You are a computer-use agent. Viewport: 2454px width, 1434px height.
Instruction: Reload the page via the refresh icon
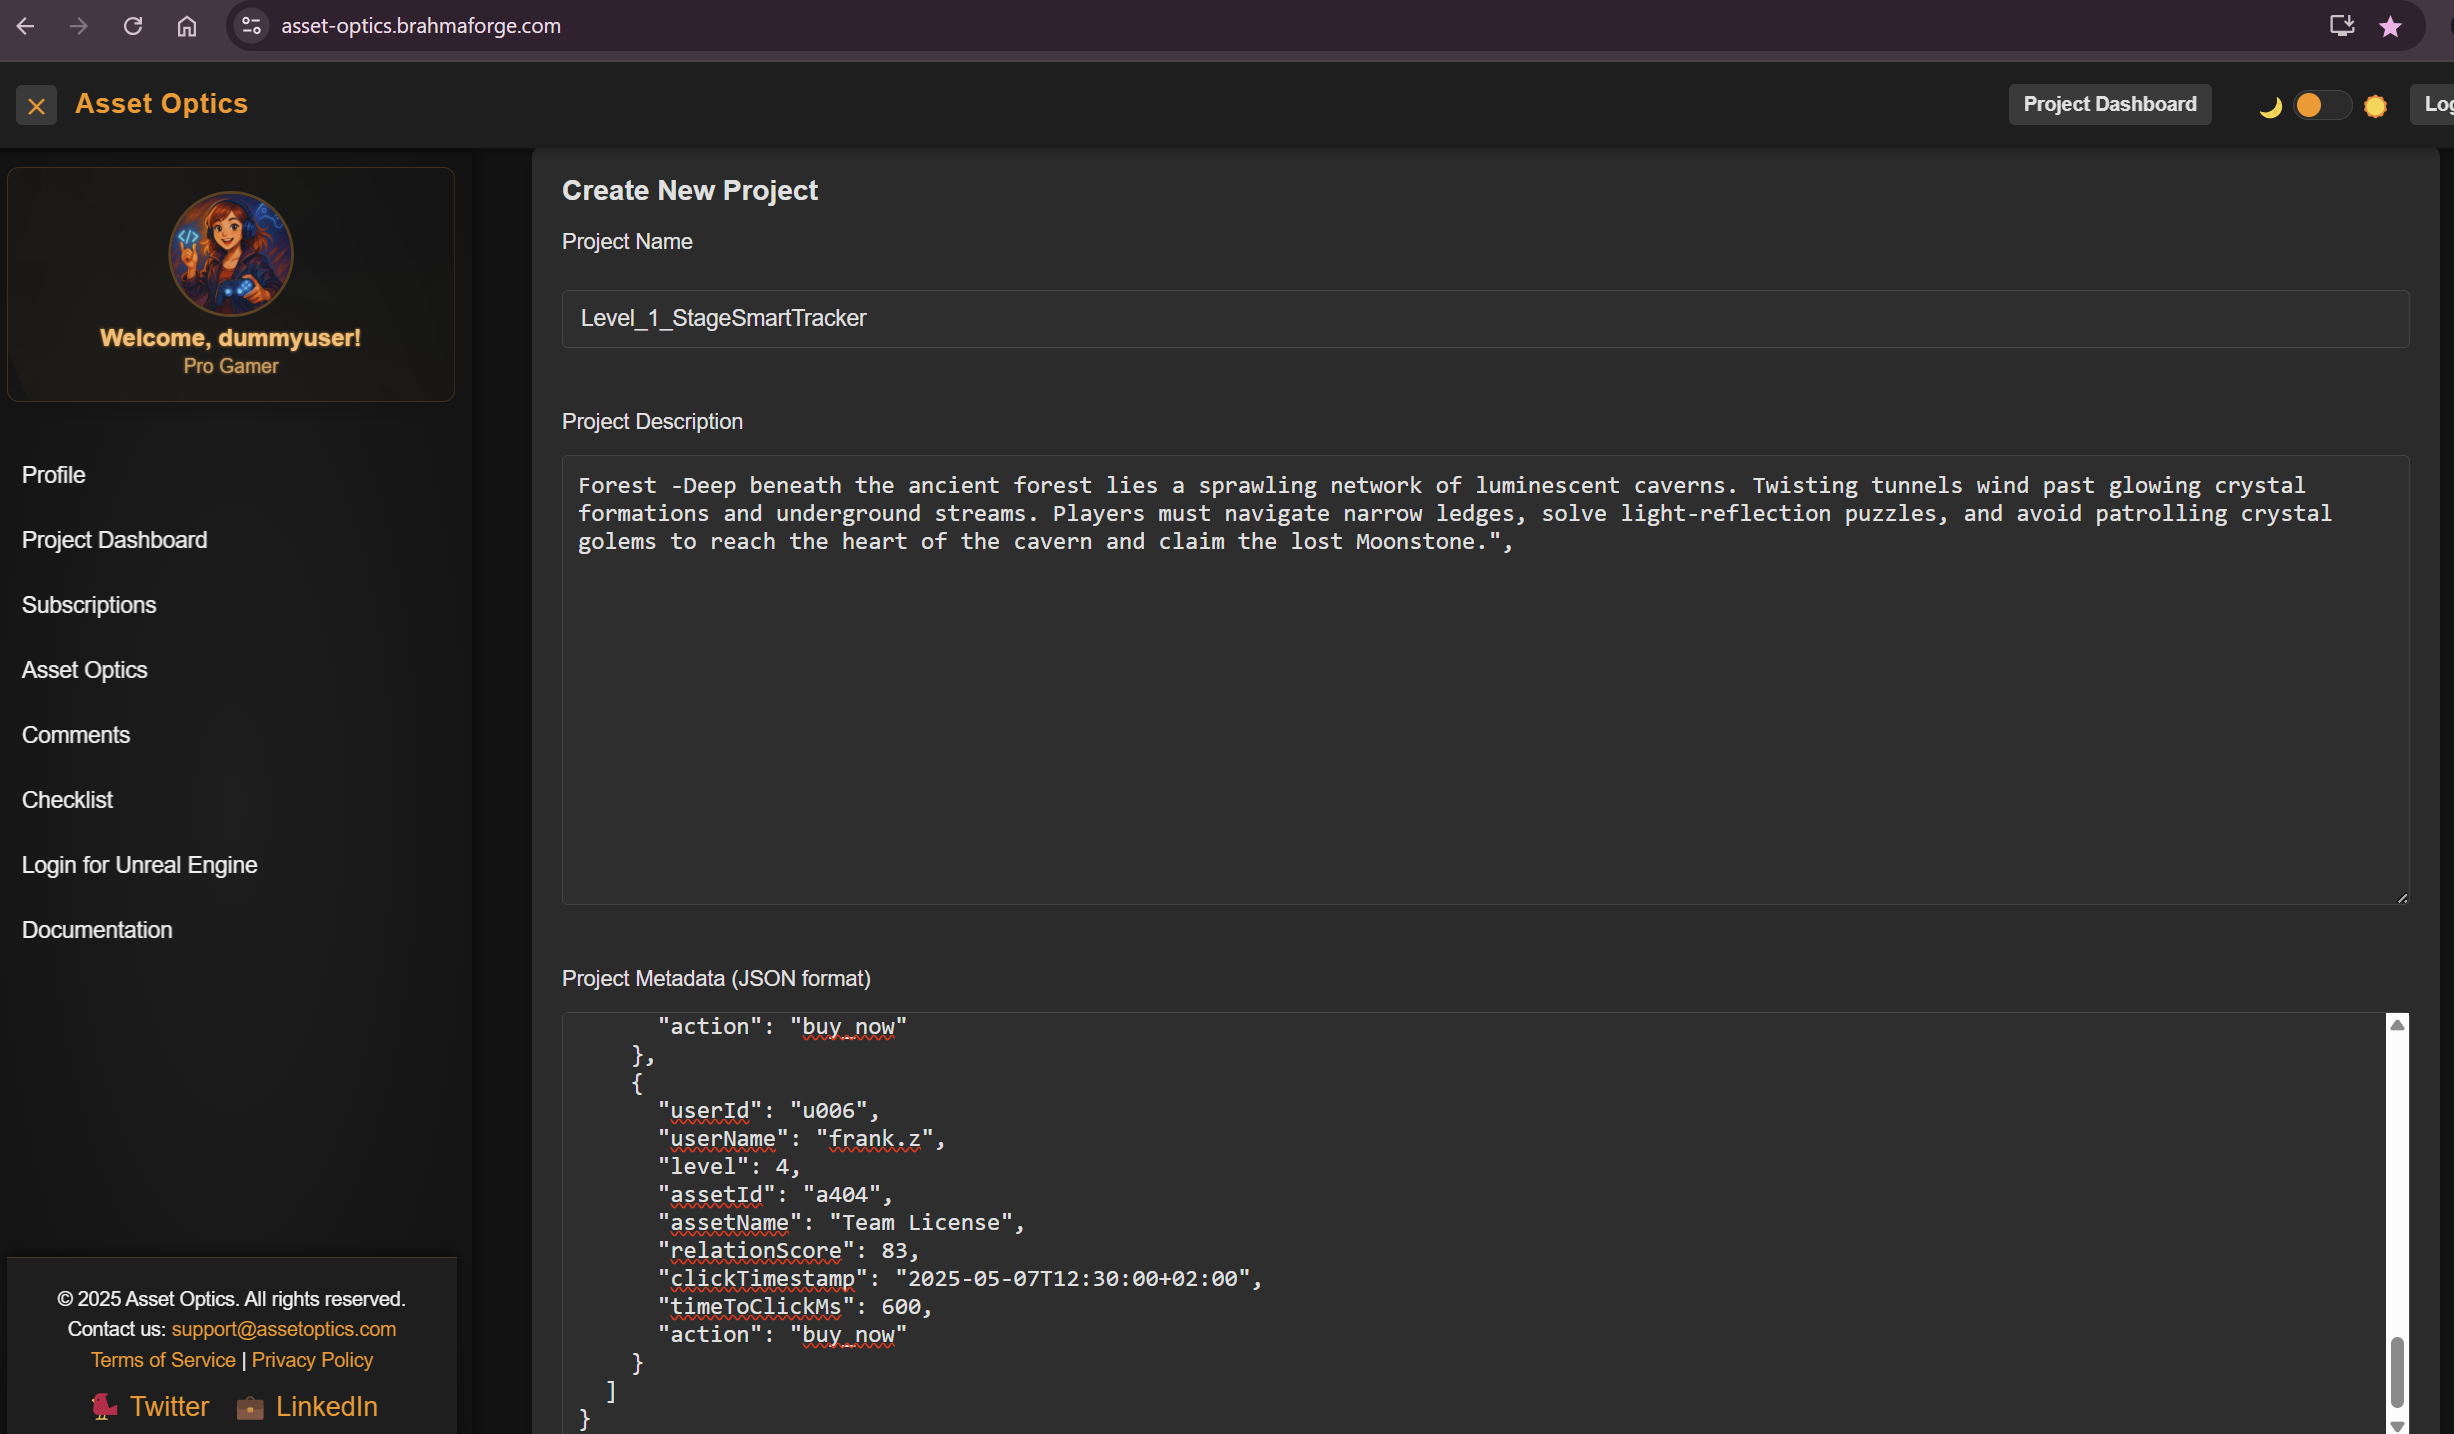(x=133, y=26)
